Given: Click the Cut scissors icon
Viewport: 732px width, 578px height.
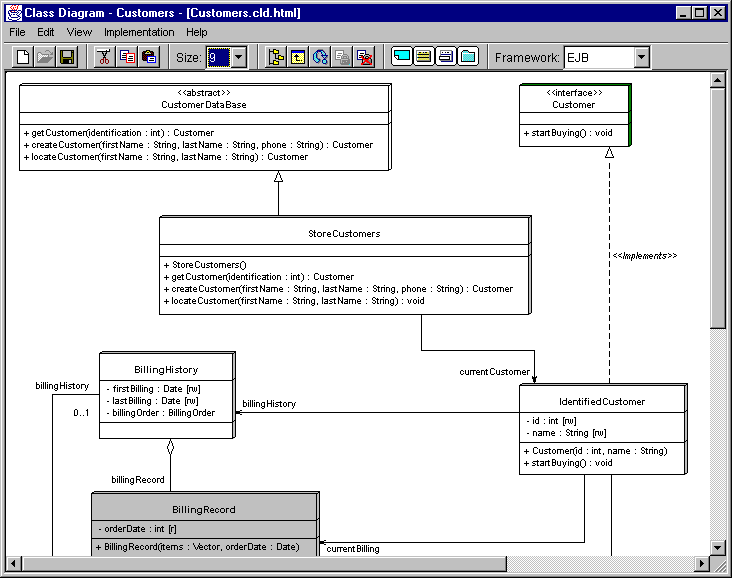Looking at the screenshot, I should click(x=105, y=57).
